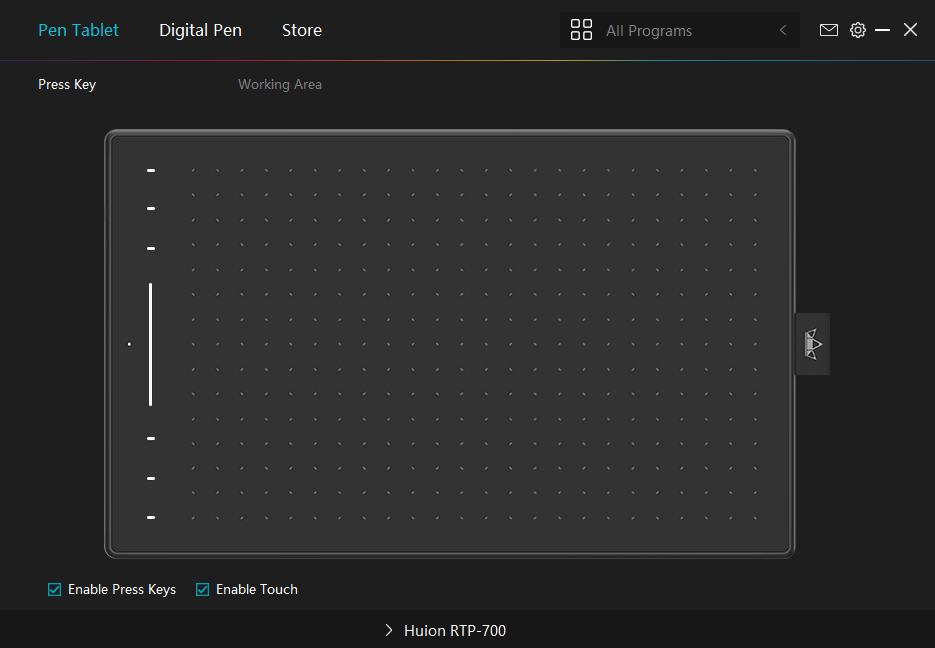Open the Store tab
This screenshot has width=935, height=648.
coord(301,30)
